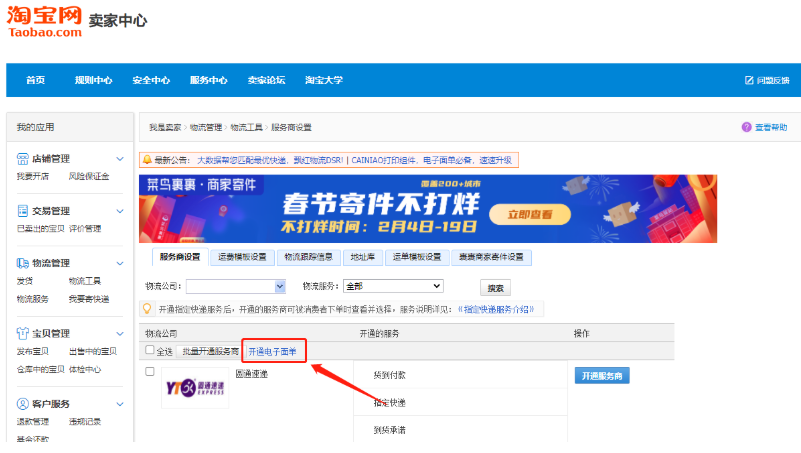
Task: Click the 物流管理 truck icon
Action: click(x=22, y=263)
